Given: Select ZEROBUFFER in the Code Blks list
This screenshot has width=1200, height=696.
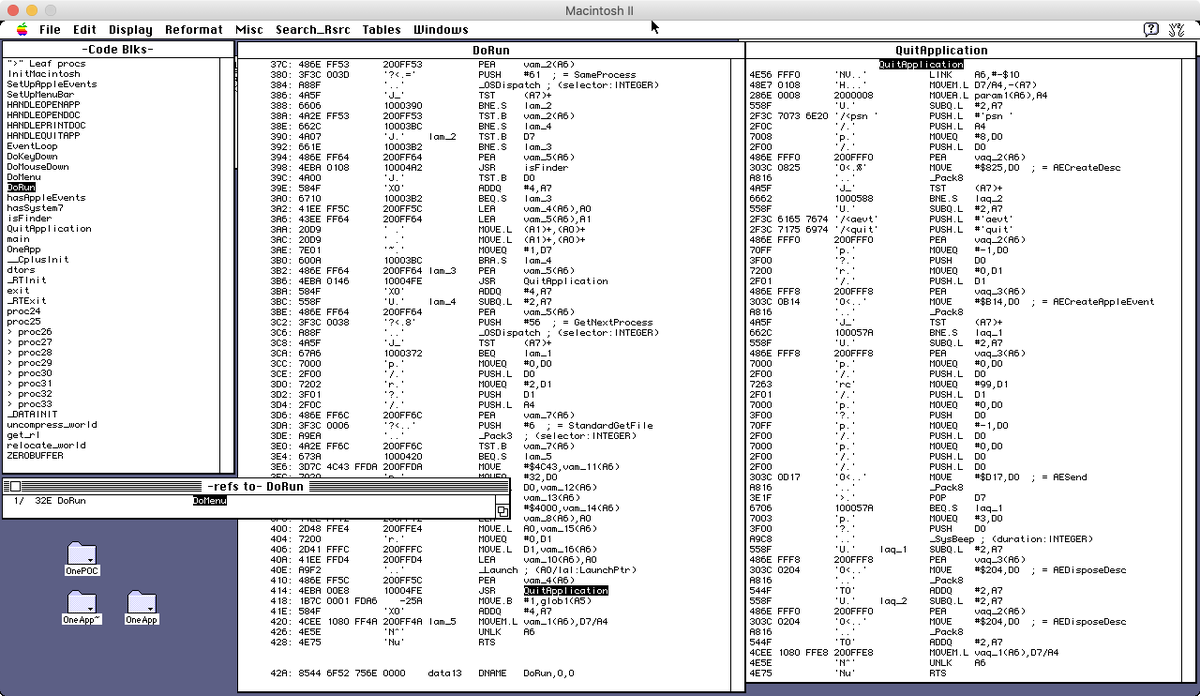Looking at the screenshot, I should (35, 456).
